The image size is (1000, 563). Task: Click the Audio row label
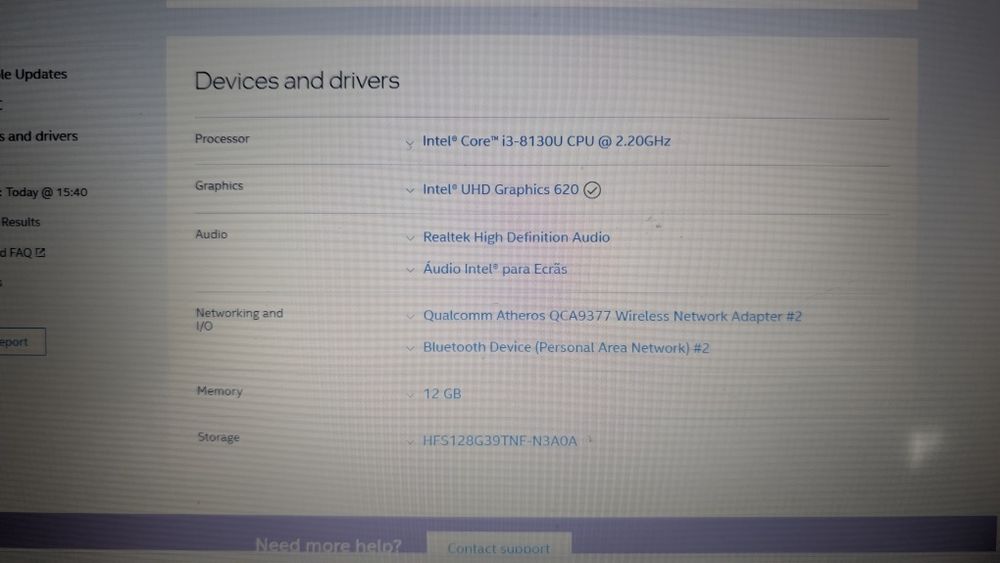(x=211, y=234)
